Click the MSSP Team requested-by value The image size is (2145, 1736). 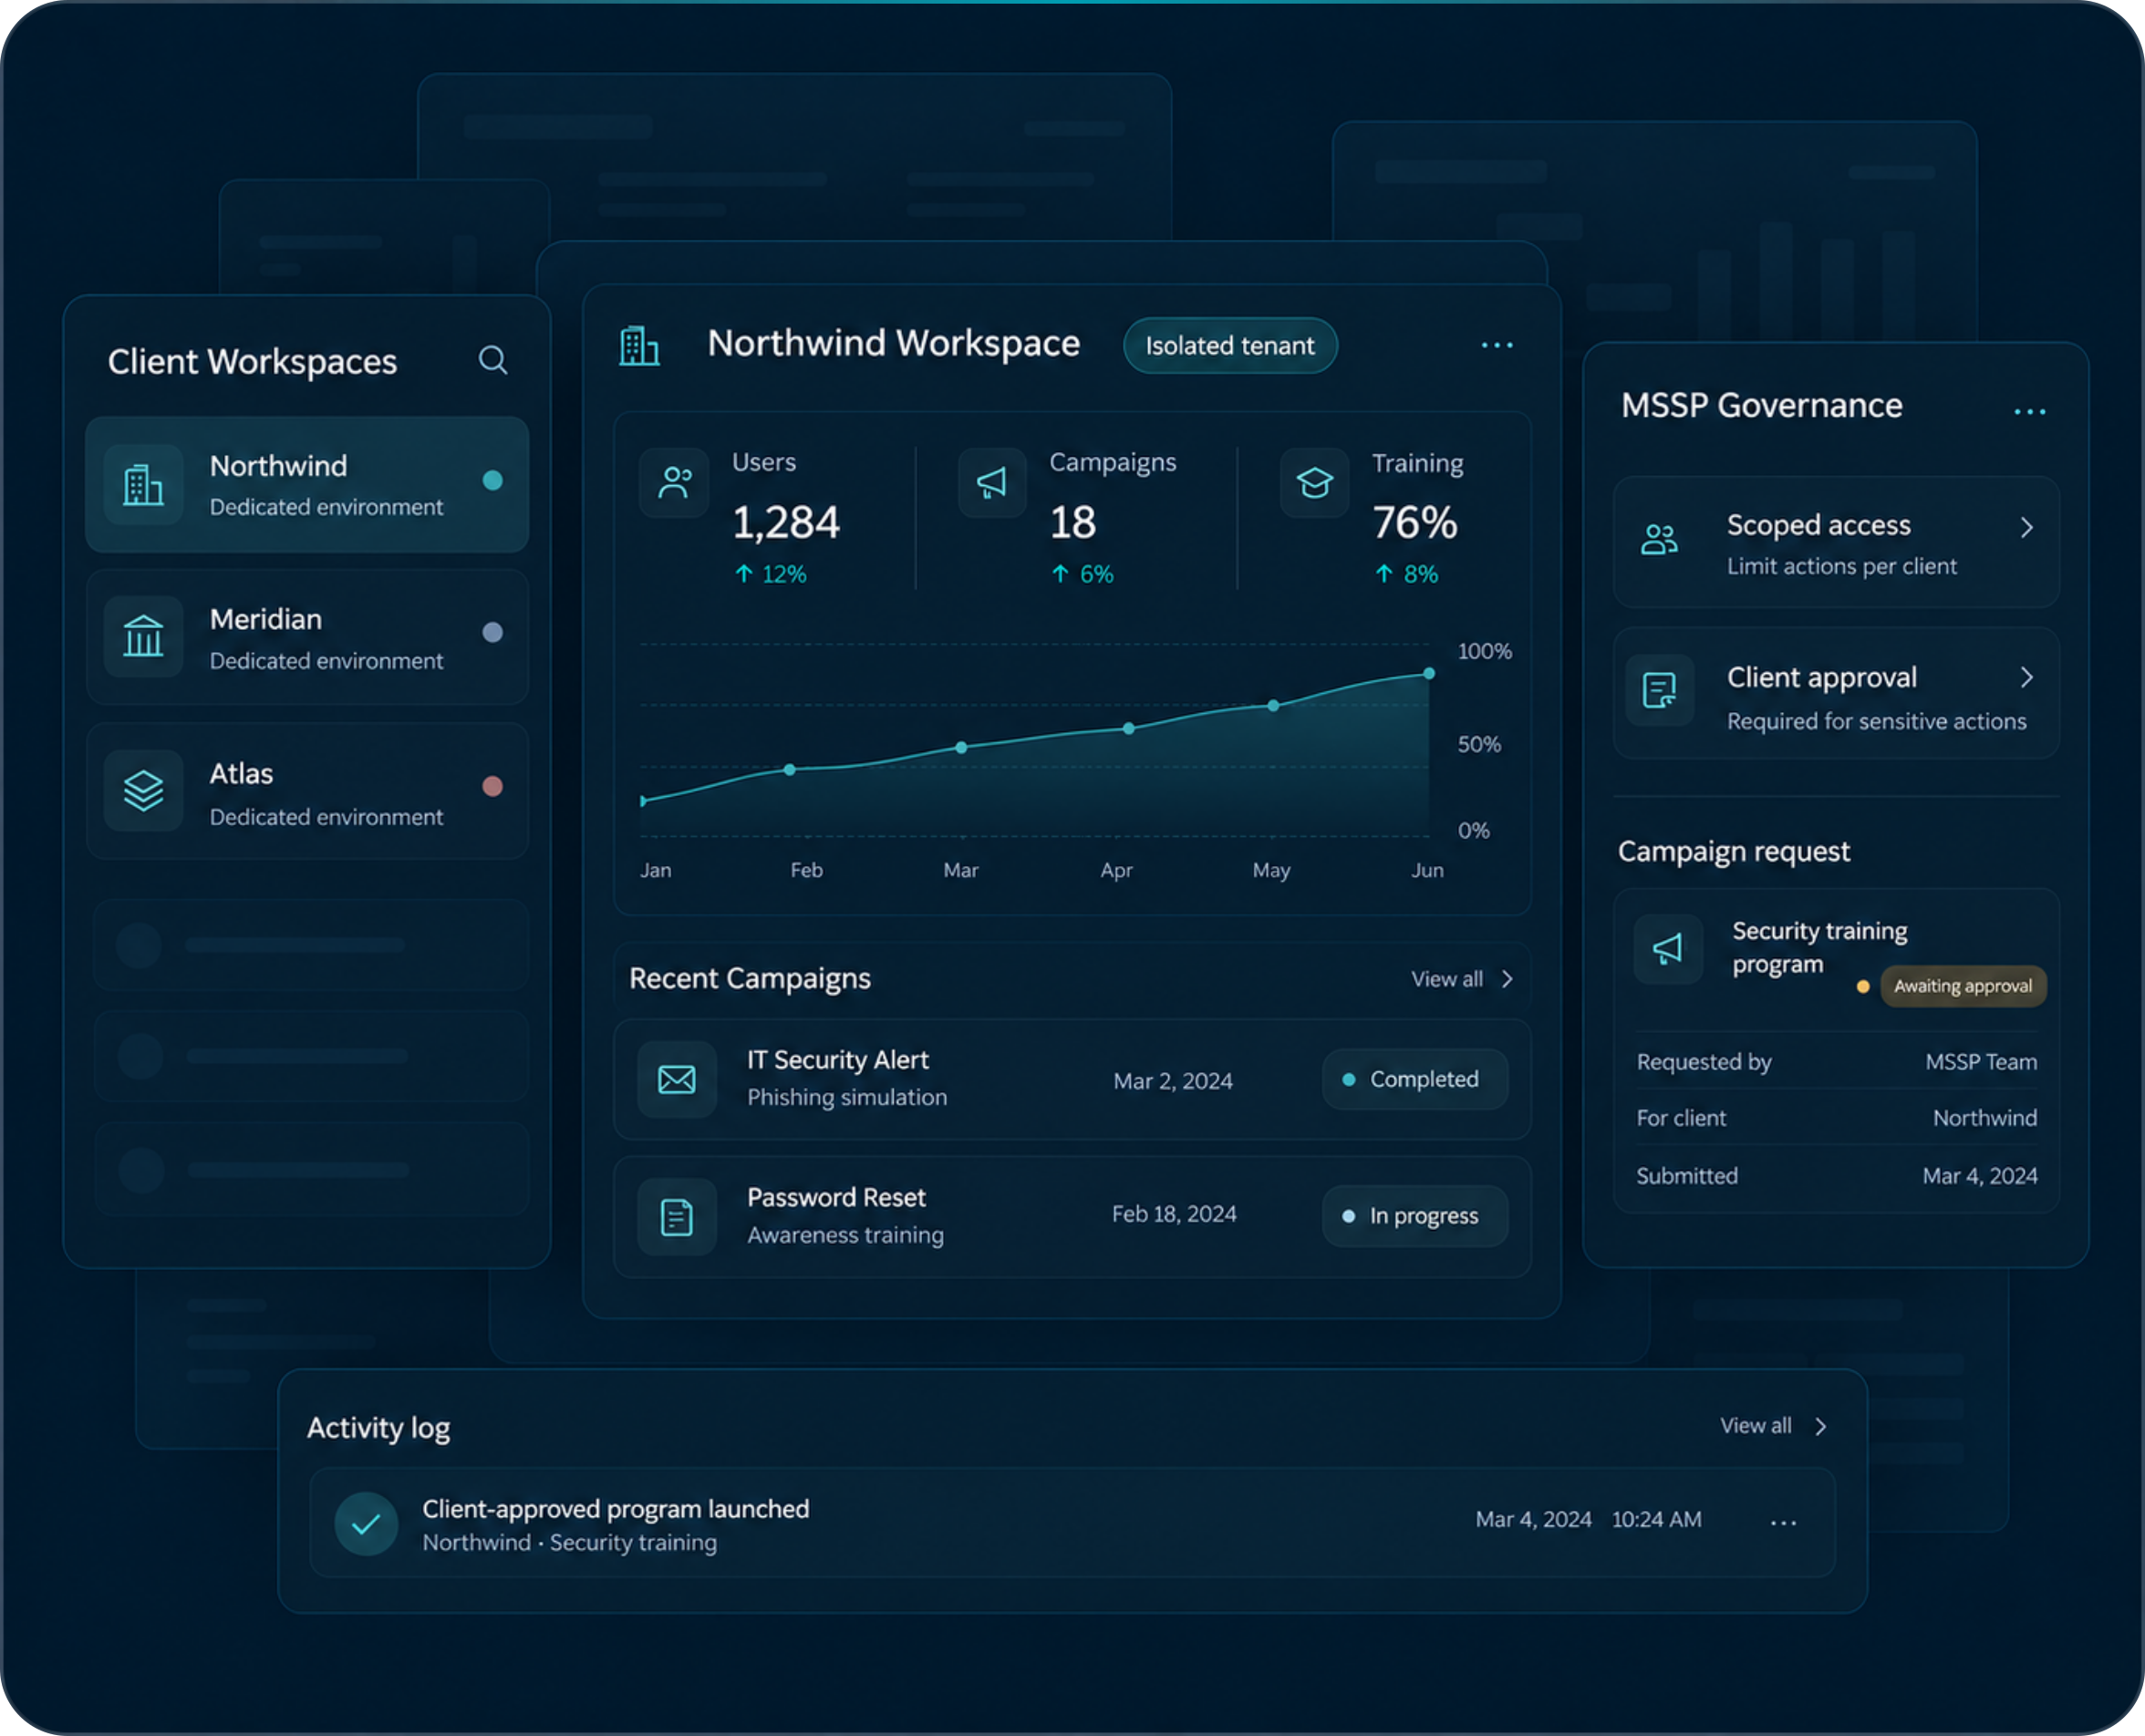[1981, 1062]
